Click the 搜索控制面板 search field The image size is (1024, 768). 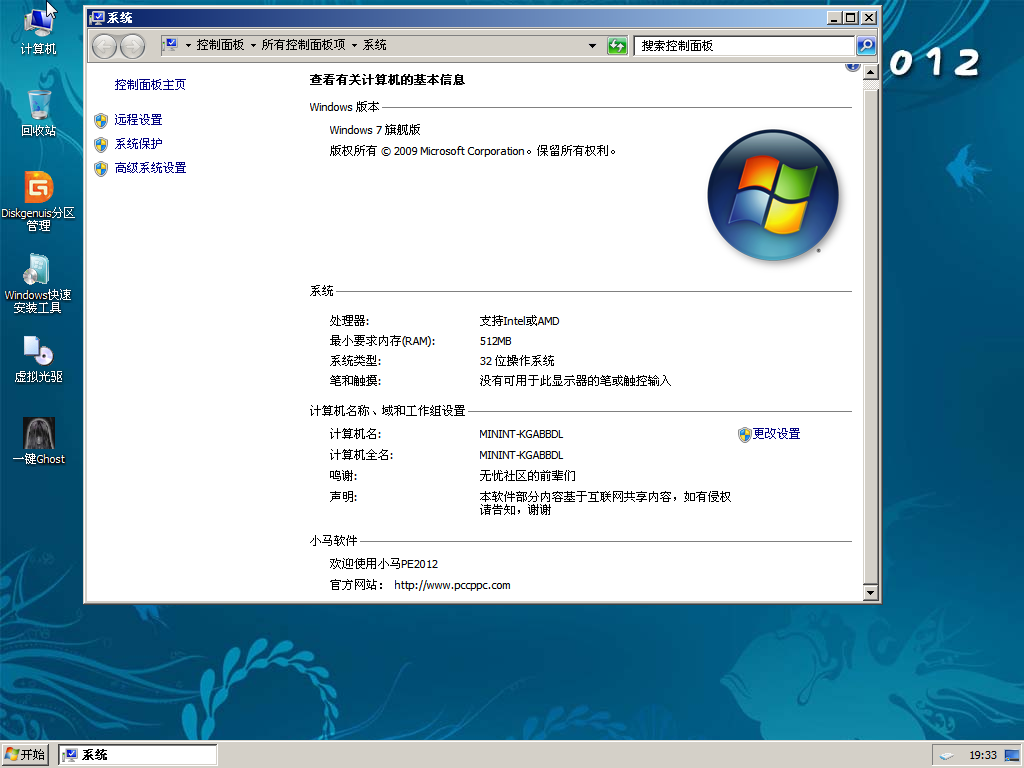(x=744, y=46)
